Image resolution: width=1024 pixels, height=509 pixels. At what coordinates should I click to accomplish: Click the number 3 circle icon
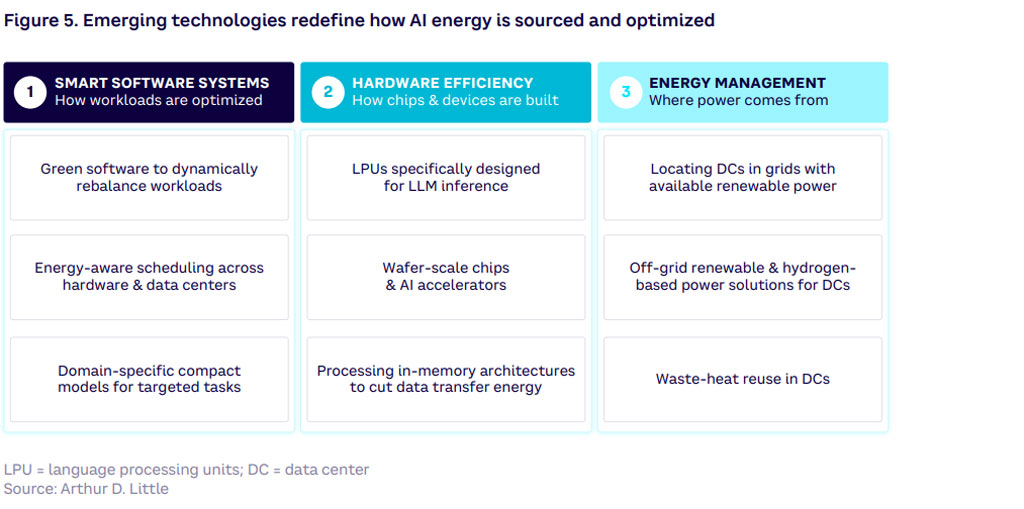click(x=625, y=92)
